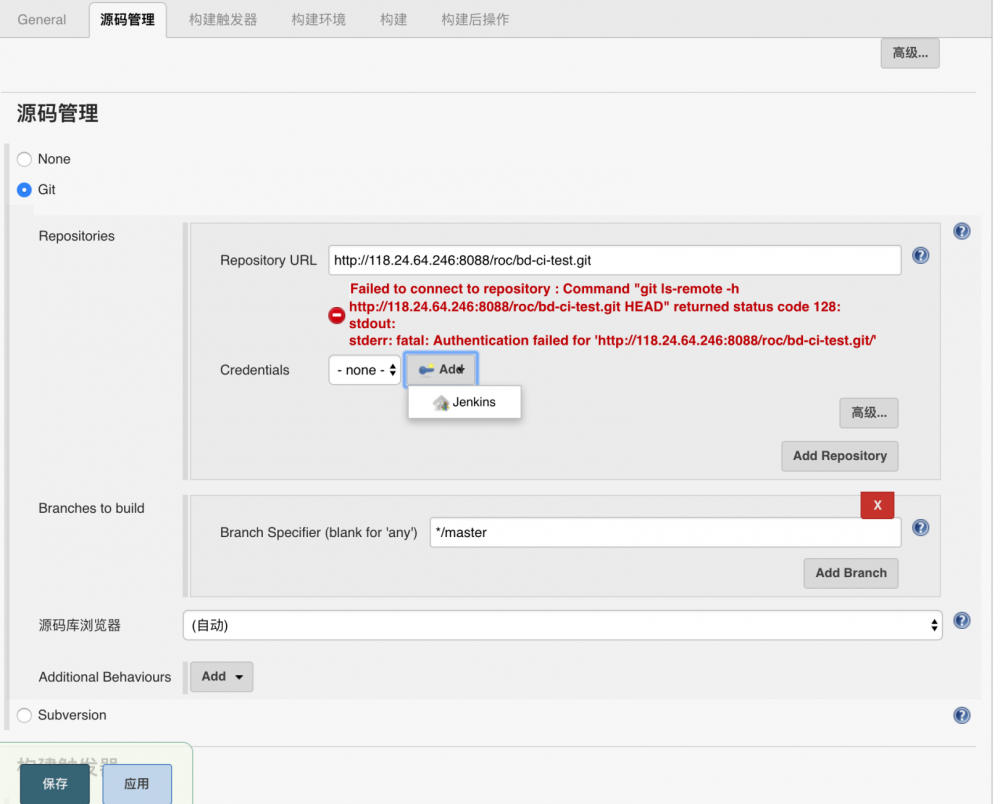
Task: Remove the branch via the red X button
Action: coord(877,505)
